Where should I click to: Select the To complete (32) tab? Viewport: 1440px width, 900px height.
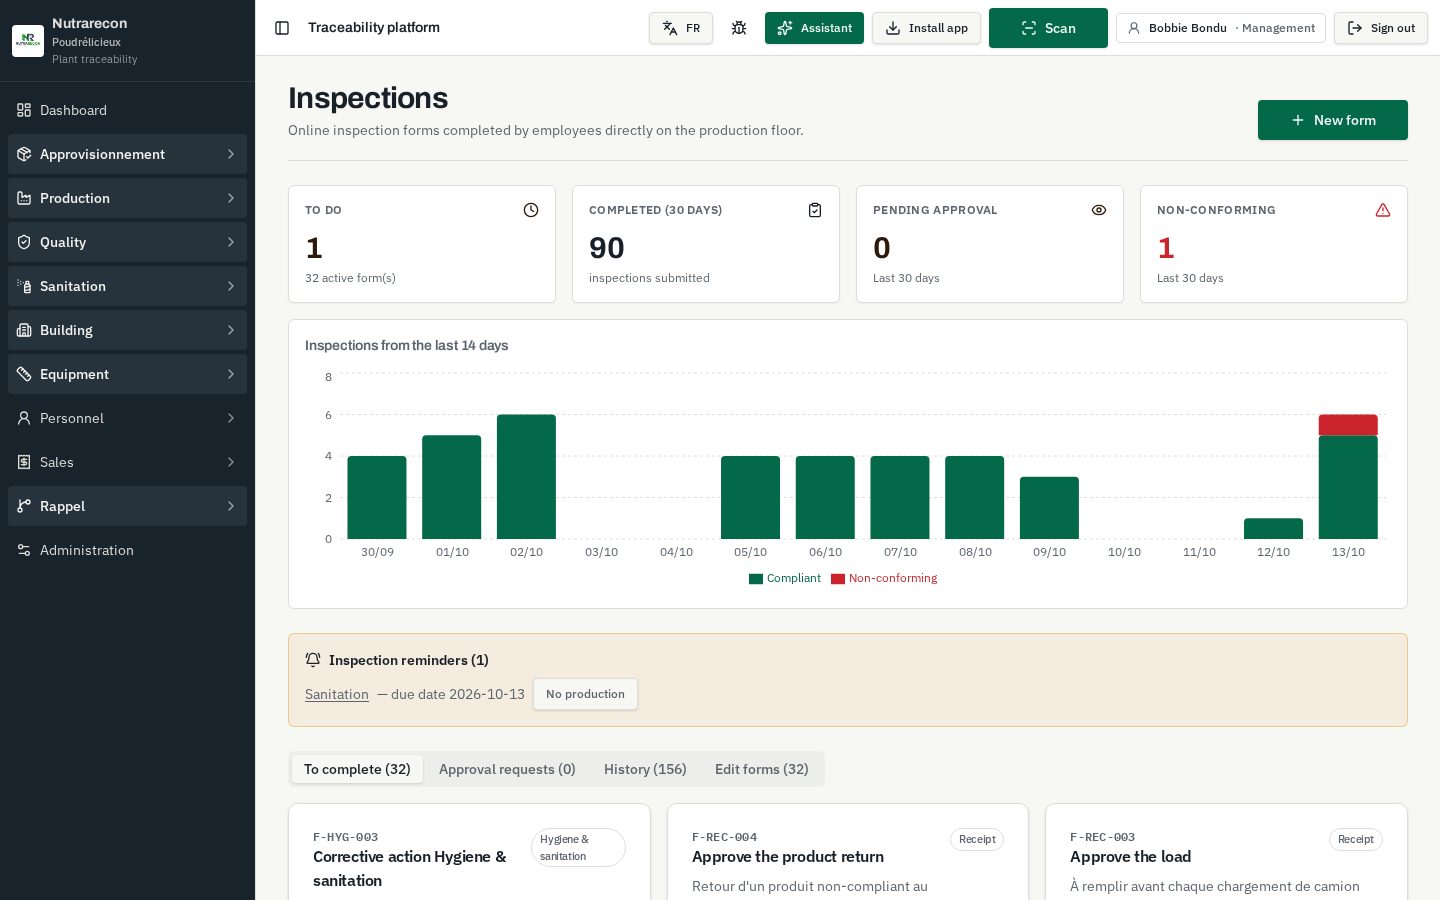point(357,769)
